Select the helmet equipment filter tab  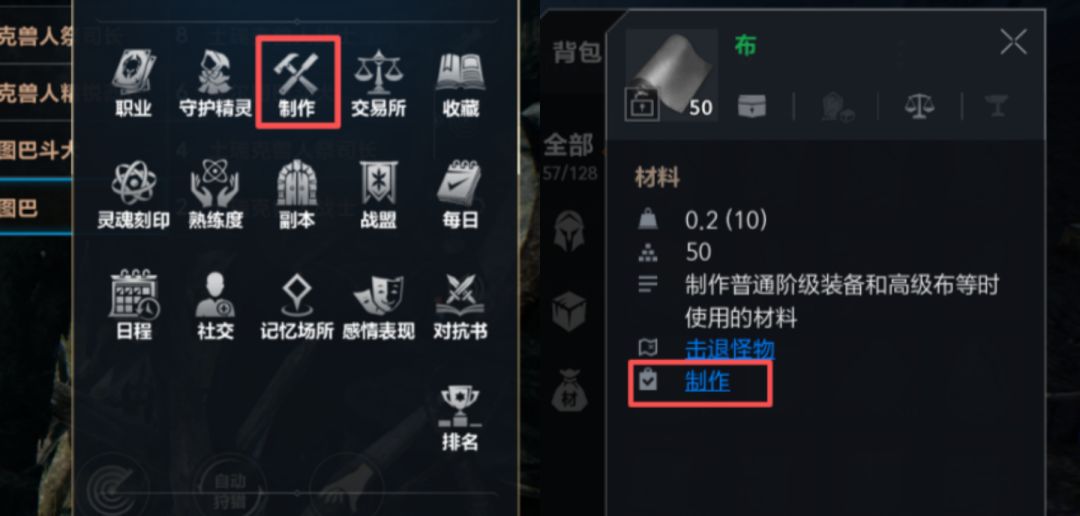[x=570, y=232]
